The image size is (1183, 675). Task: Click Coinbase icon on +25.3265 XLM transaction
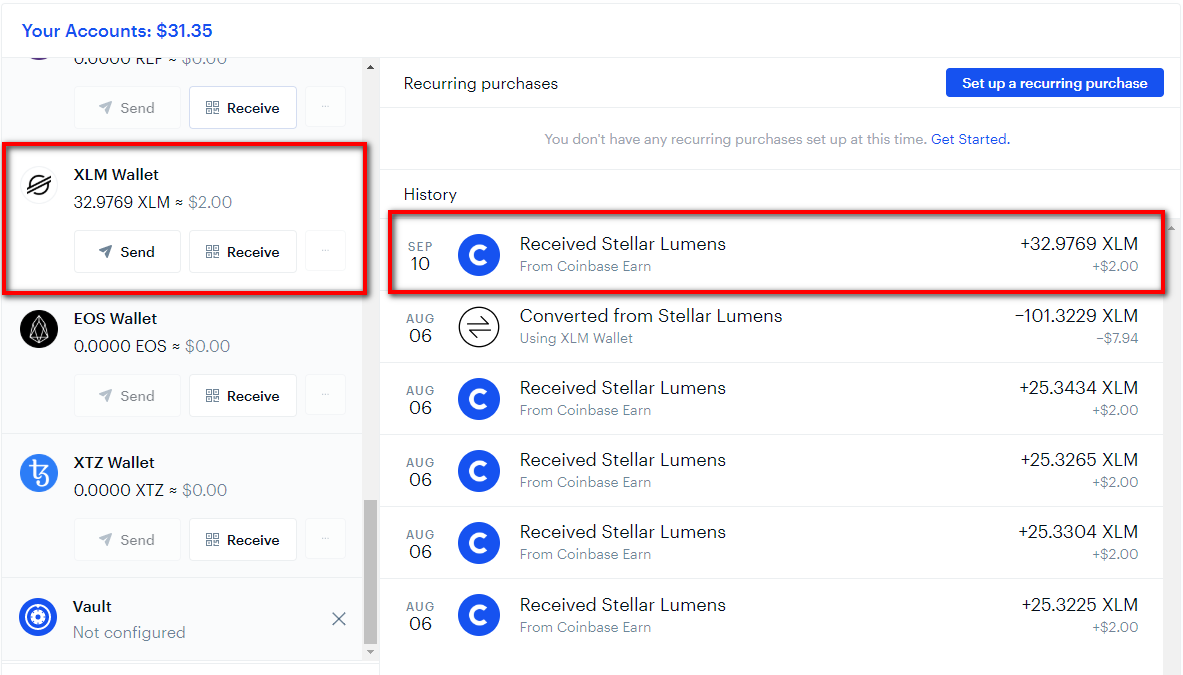pos(479,471)
